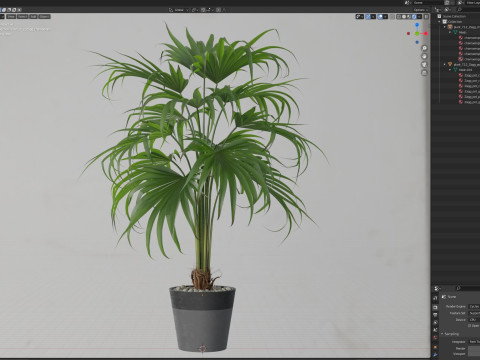Toggle viewport gizmos display
480x360 pixels.
[x=368, y=16]
